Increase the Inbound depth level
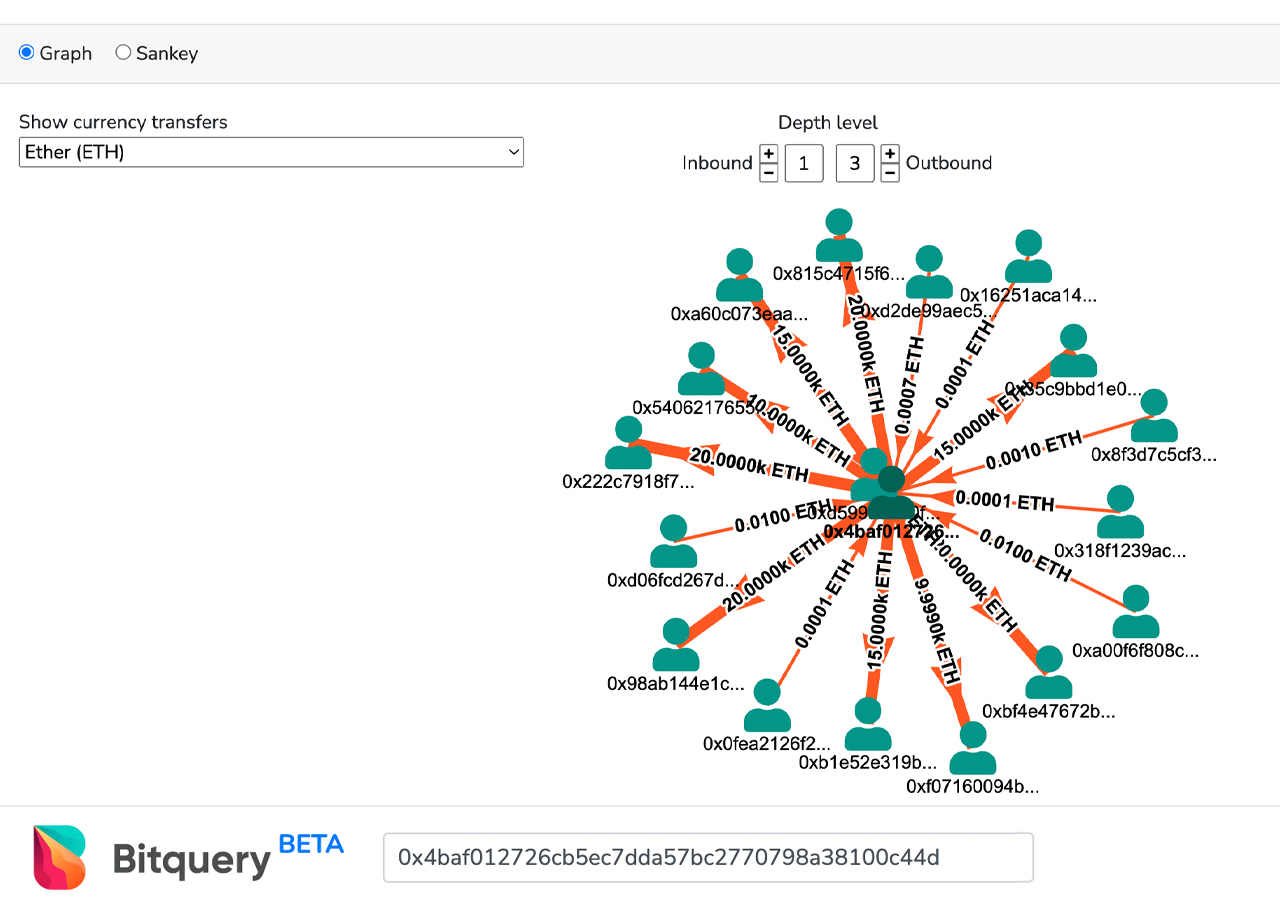1280x900 pixels. 768,154
